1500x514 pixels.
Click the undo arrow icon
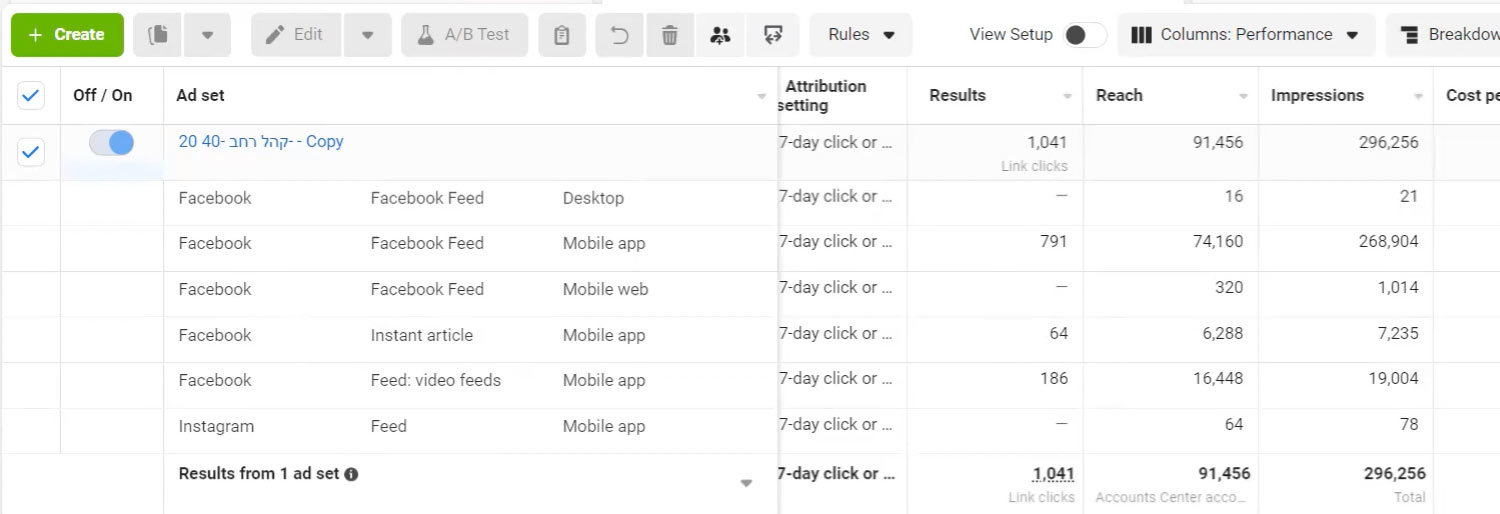(x=620, y=35)
